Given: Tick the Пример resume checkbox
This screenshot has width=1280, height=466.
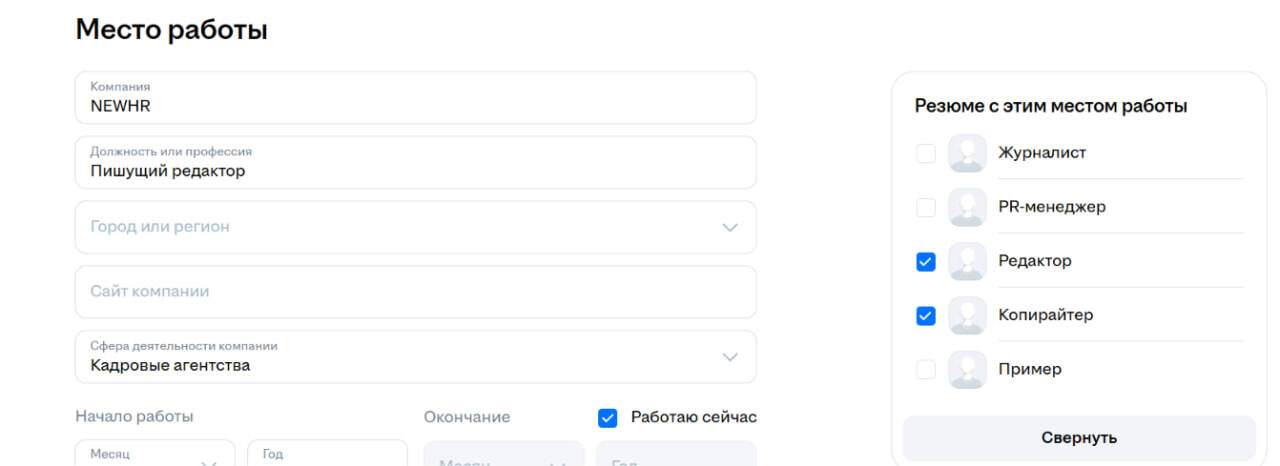Looking at the screenshot, I should pos(926,369).
